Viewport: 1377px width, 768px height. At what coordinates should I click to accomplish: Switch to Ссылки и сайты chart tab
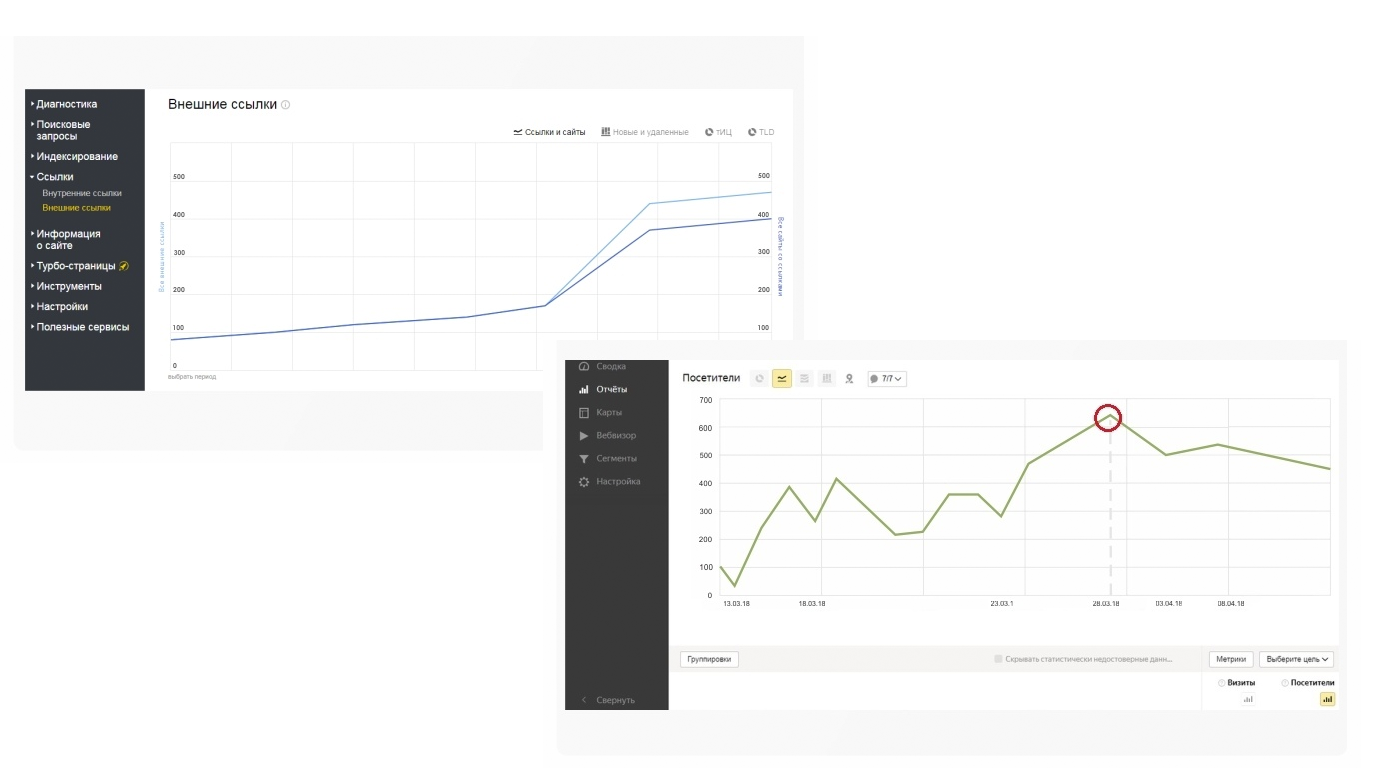[549, 132]
